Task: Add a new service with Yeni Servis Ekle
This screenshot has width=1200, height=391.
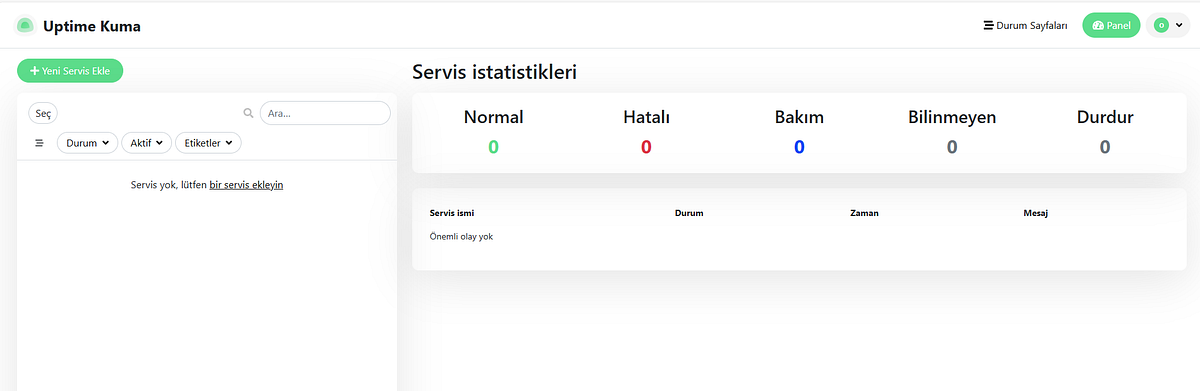Action: (x=70, y=71)
